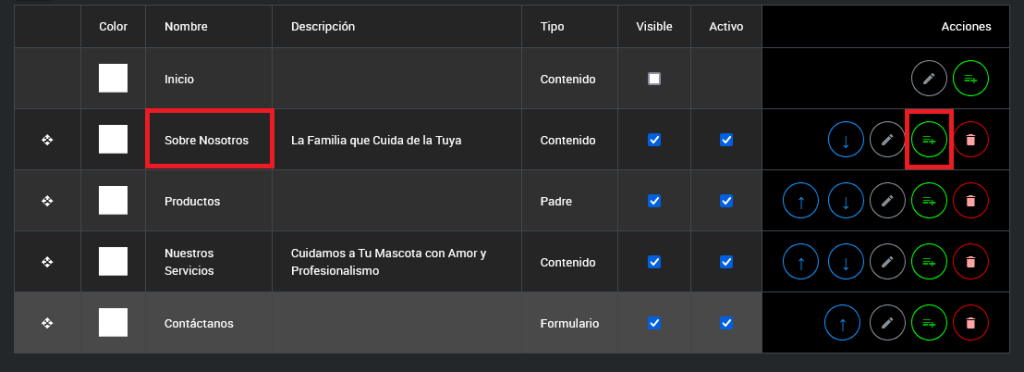Viewport: 1024px width, 372px height.
Task: Click the Nombre column header
Action: (x=186, y=27)
